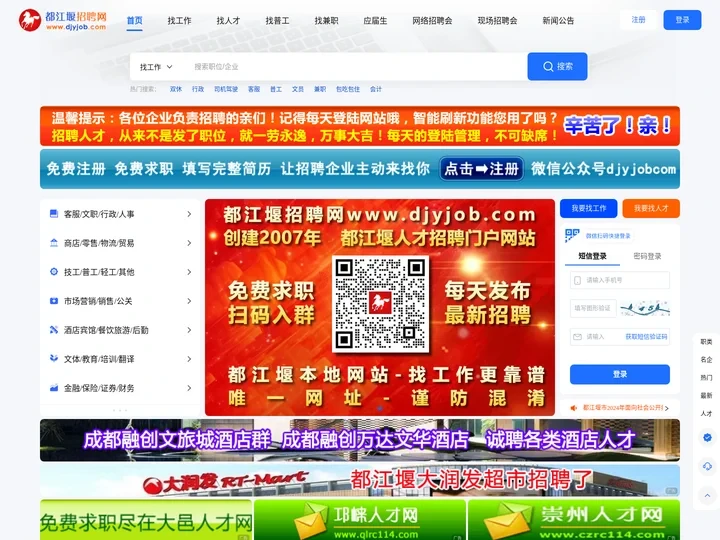Switch to the 密码登录 tab
The height and width of the screenshot is (540, 720).
[647, 256]
